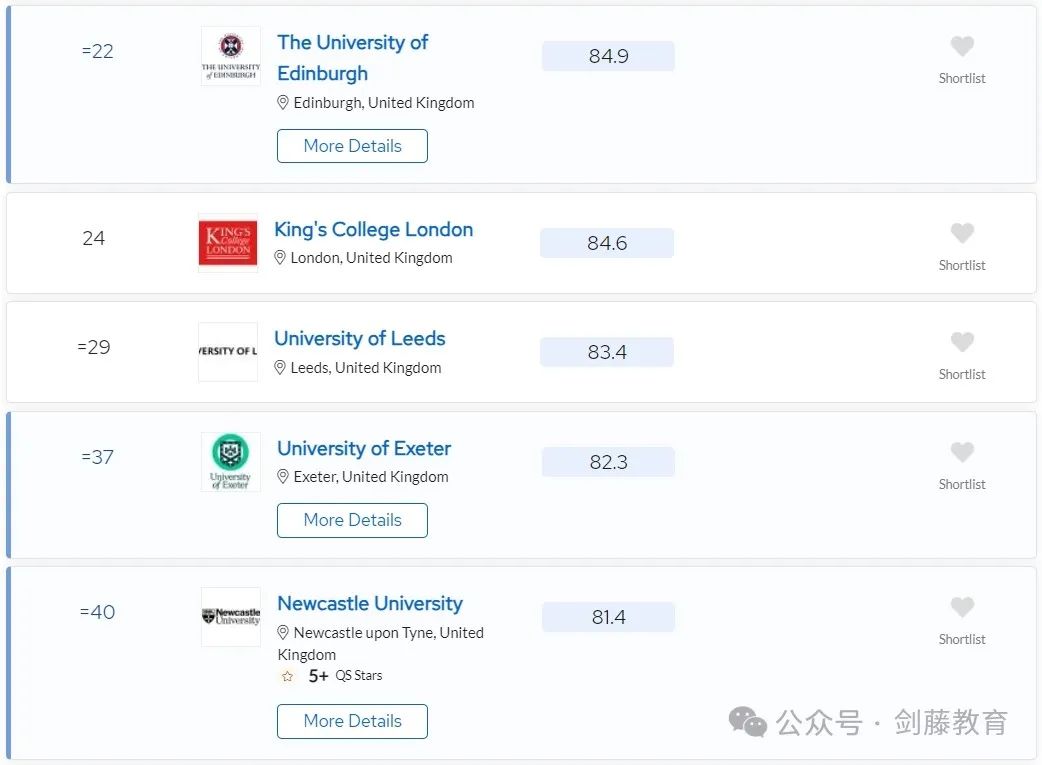Expand More Details for Newcastle University
Screen dimensions: 1042x765
coord(352,721)
